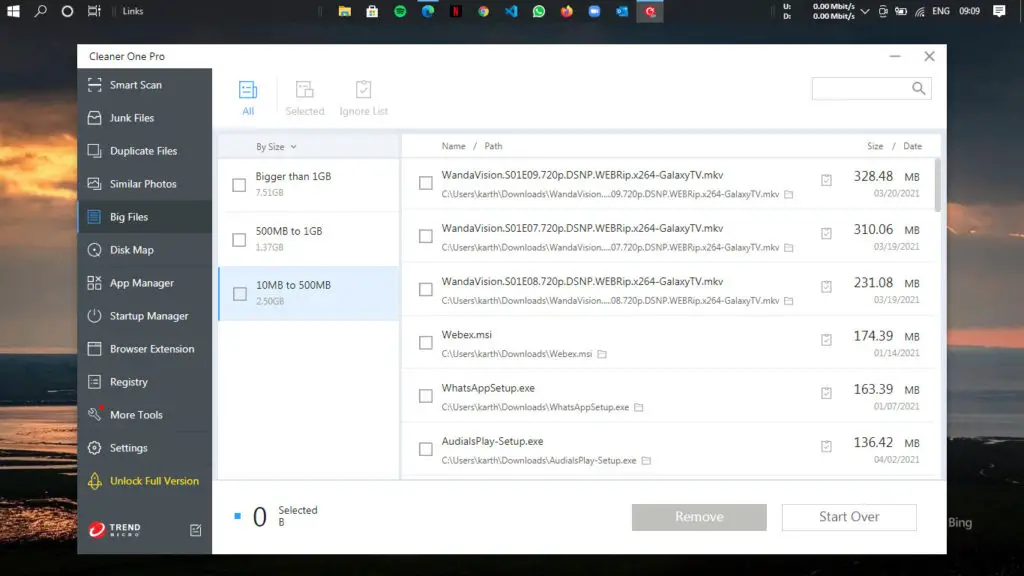Screen dimensions: 1024x576
Task: Tick the AudialsPlay-Setup.exe checkbox
Action: pos(426,449)
